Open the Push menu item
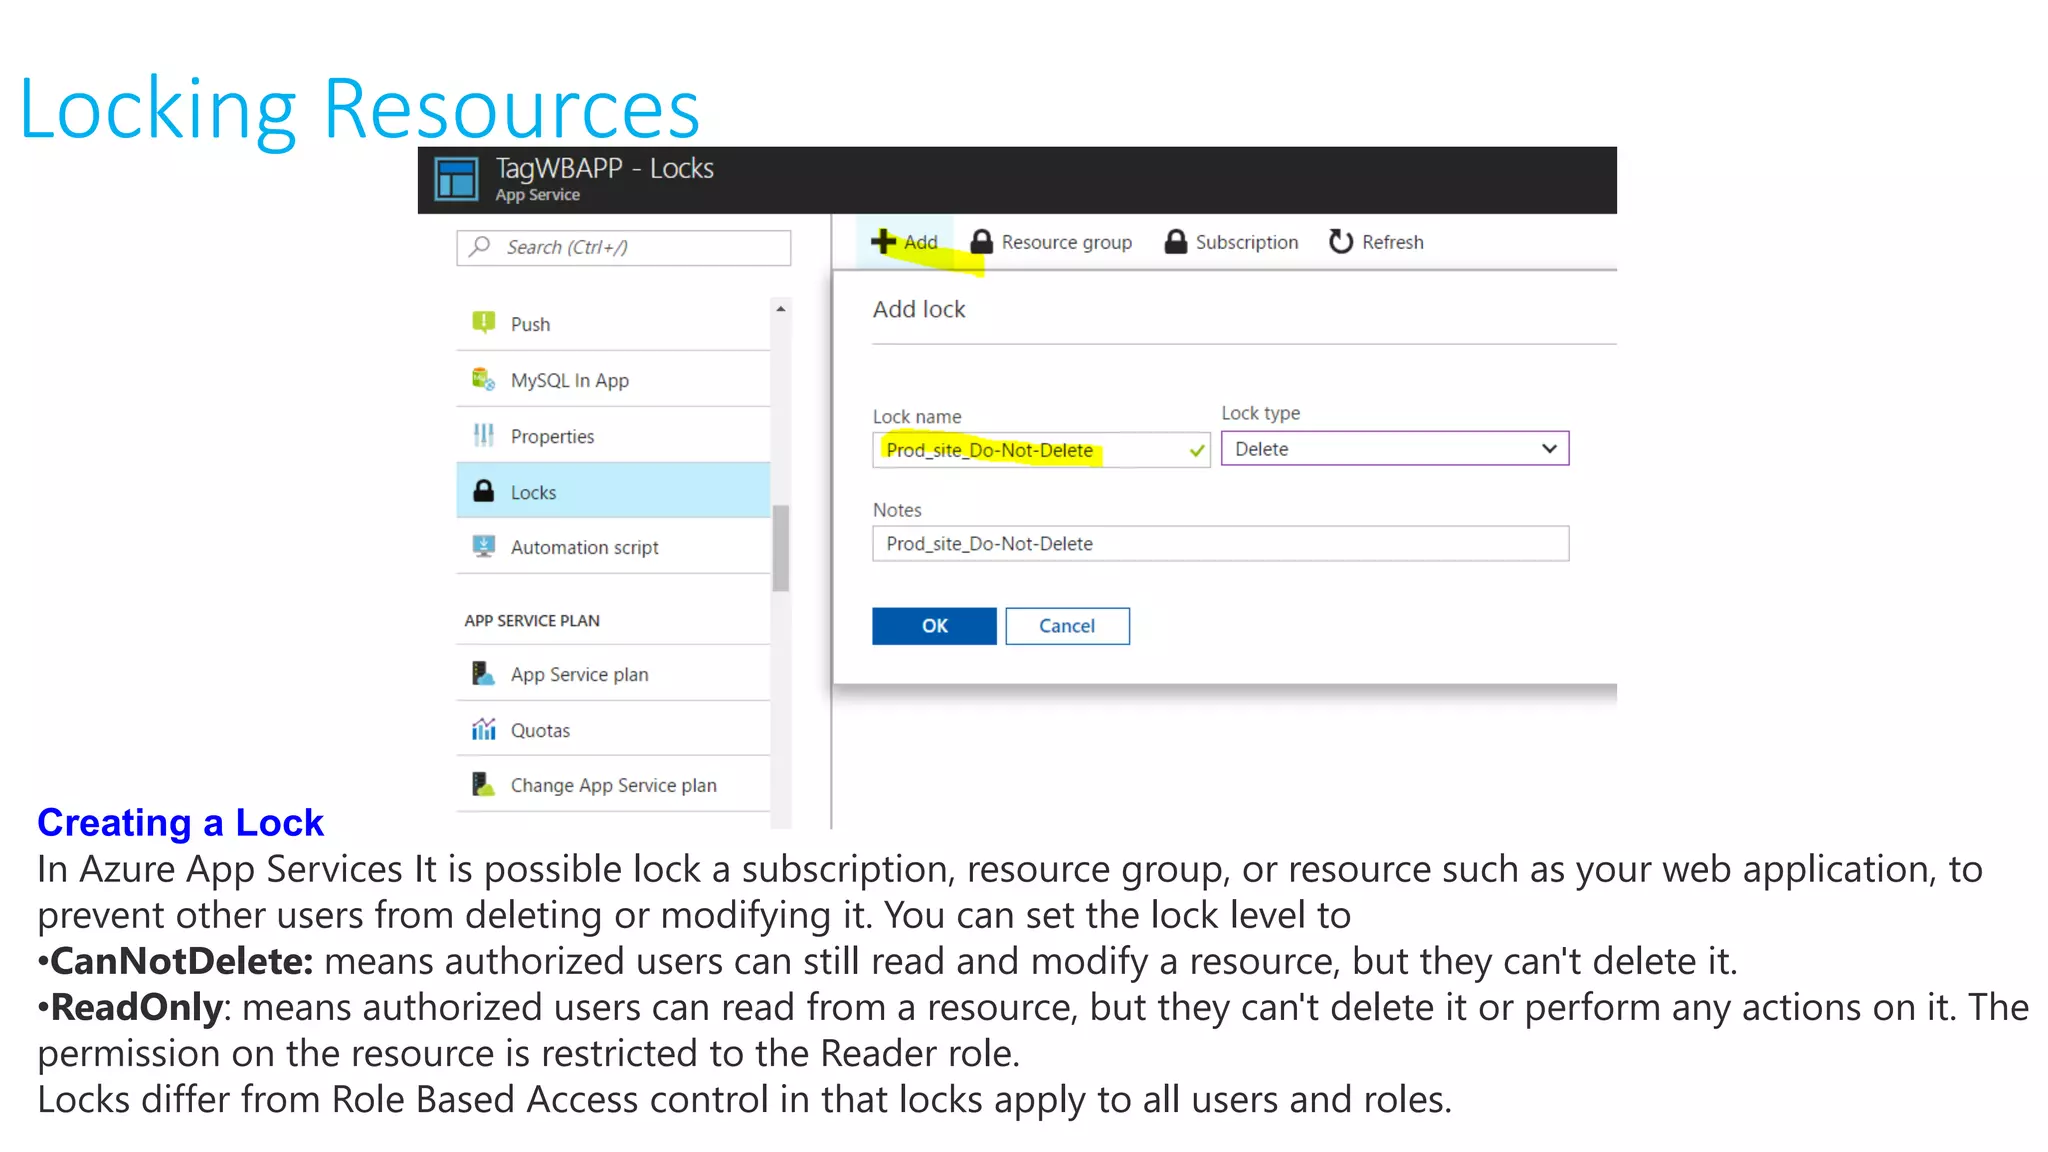The width and height of the screenshot is (2048, 1152). (x=613, y=323)
